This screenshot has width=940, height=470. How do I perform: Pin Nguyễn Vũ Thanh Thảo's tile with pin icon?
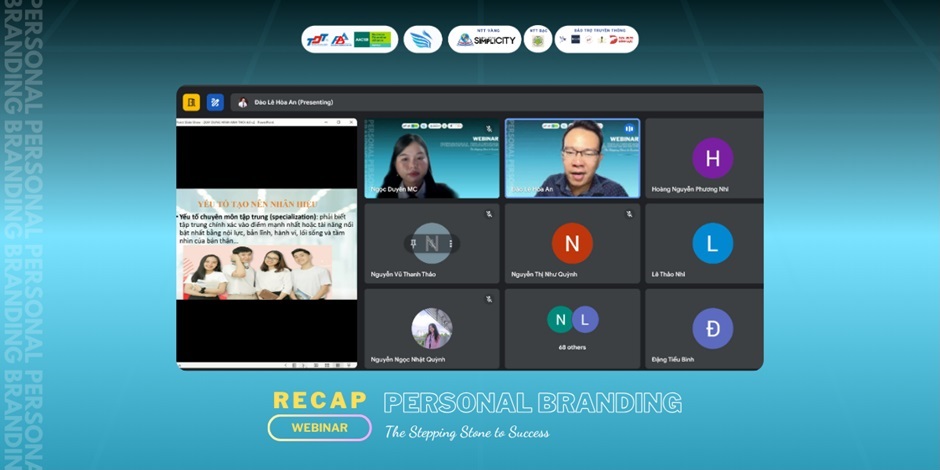pos(414,243)
